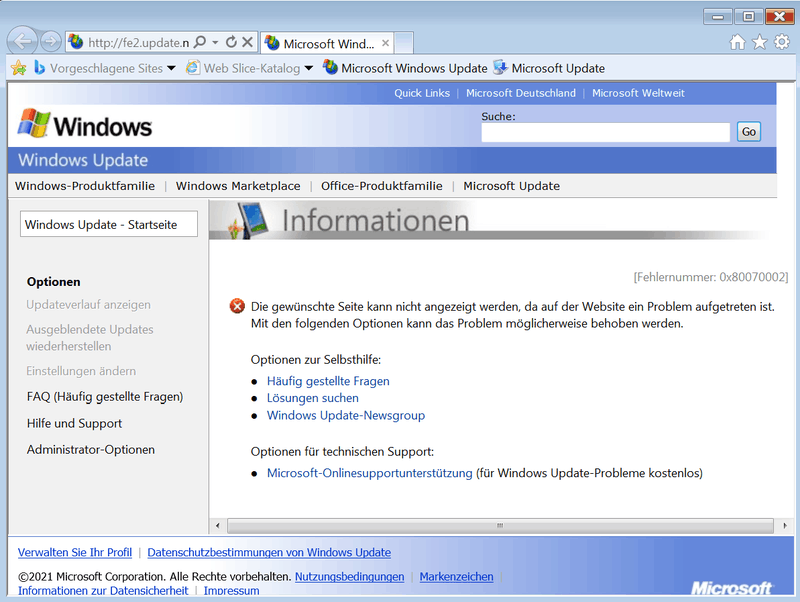Image resolution: width=800 pixels, height=602 pixels.
Task: Add to favorites bar star icon
Action: click(19, 68)
